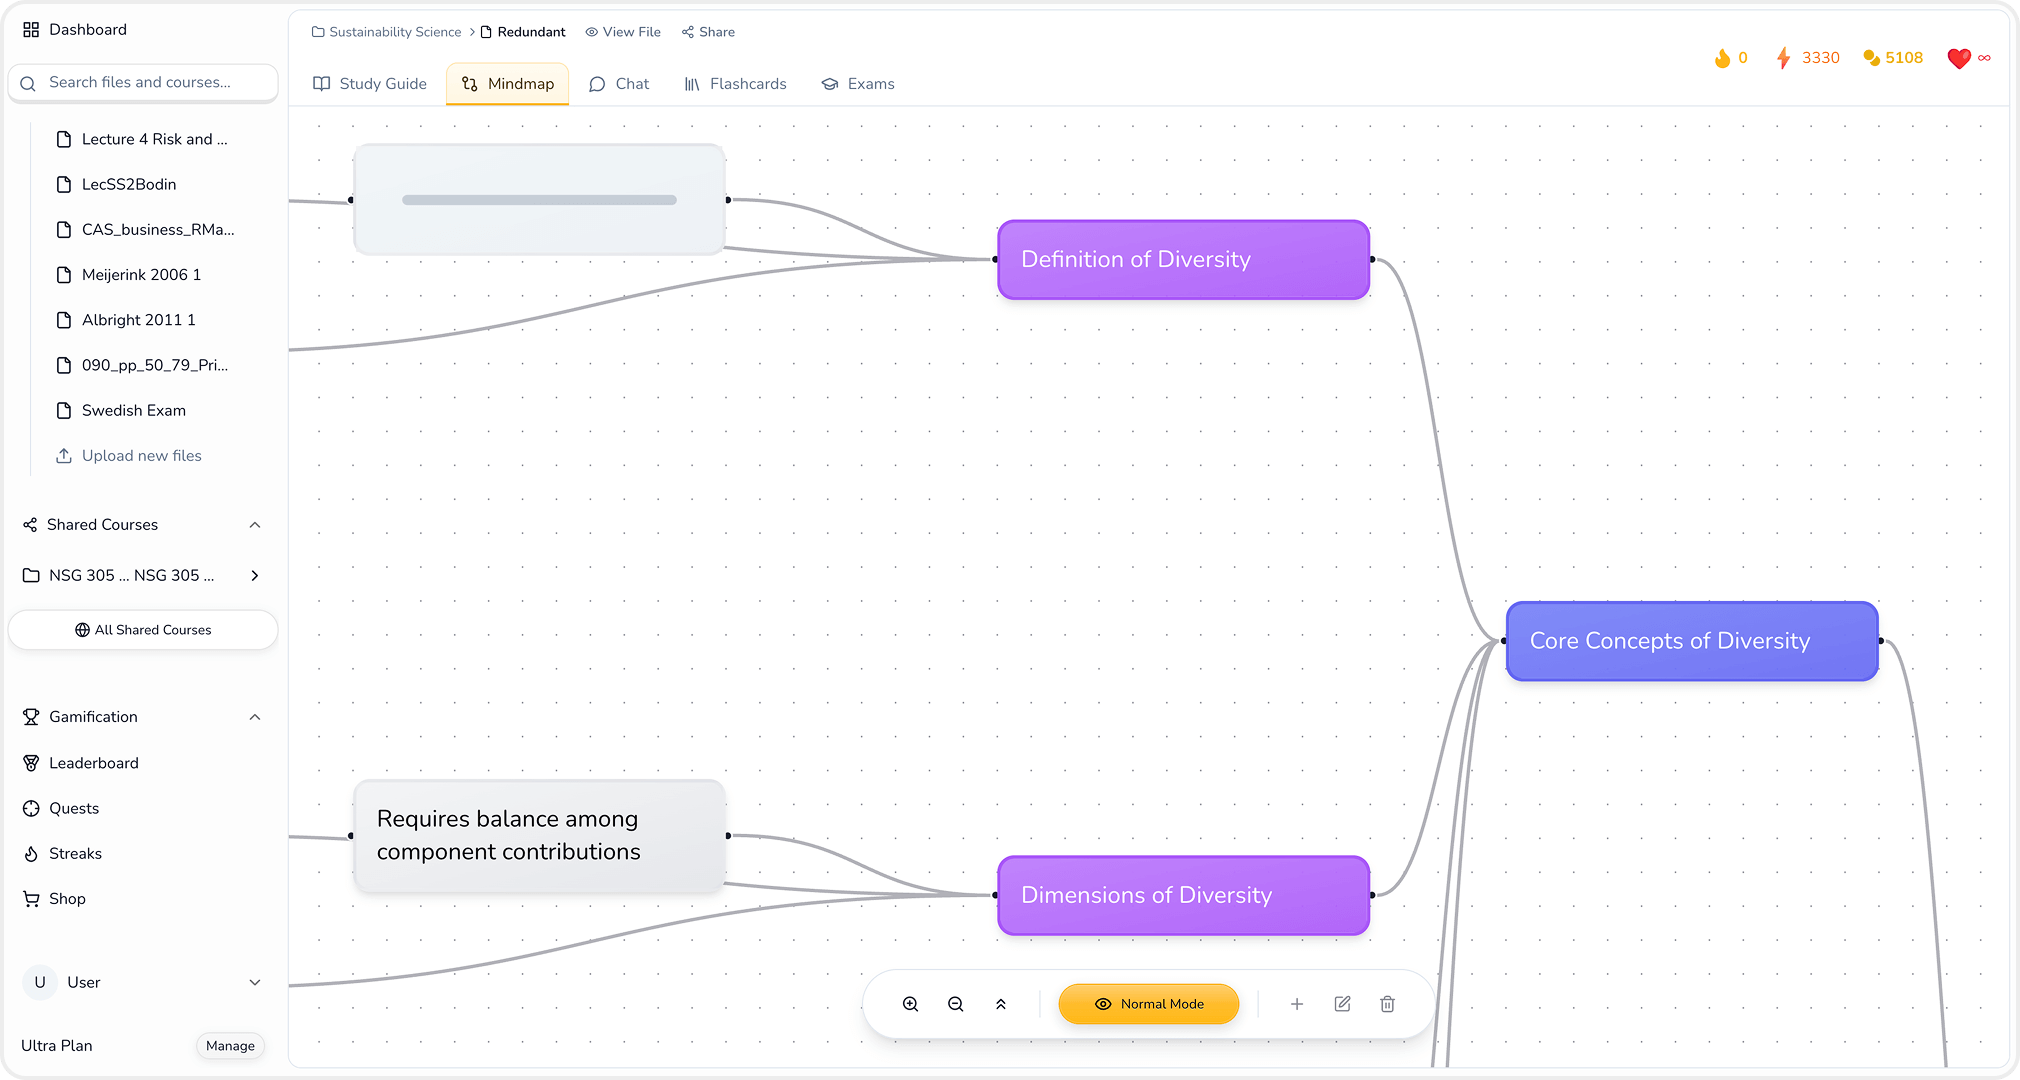
Task: Click the All Shared Courses button
Action: pos(143,630)
